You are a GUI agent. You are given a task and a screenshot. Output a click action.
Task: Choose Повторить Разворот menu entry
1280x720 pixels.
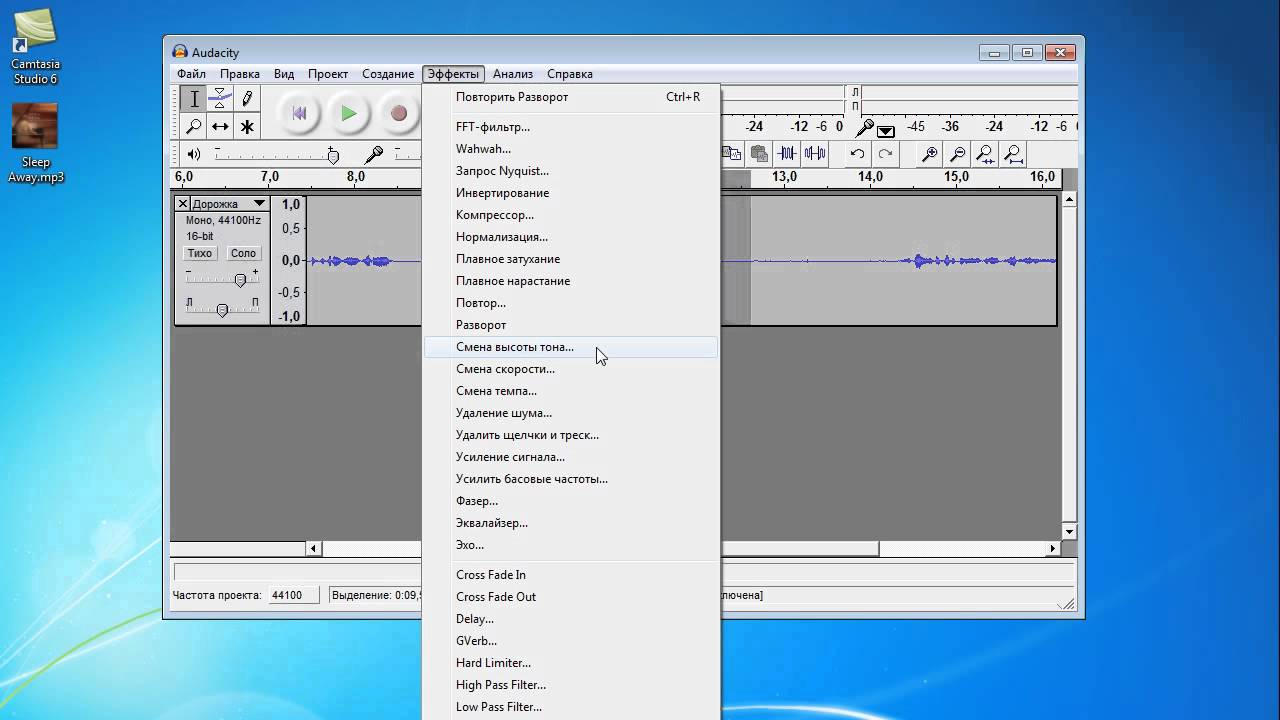click(x=571, y=97)
